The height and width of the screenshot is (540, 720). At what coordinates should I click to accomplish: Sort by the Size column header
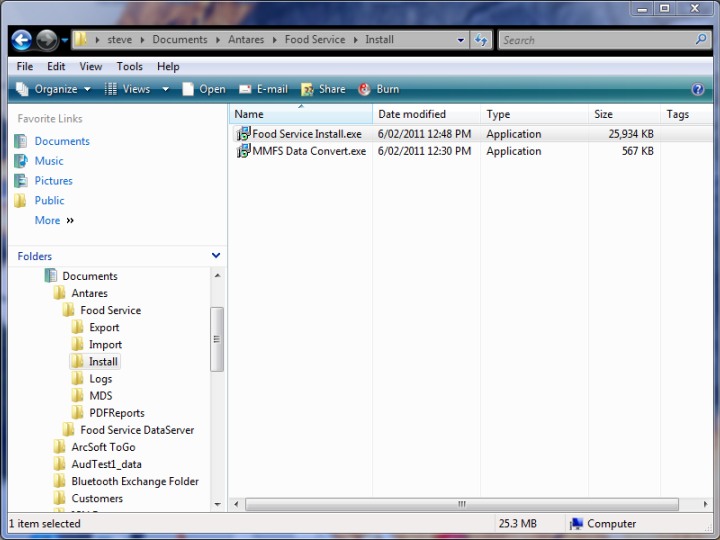pos(624,114)
